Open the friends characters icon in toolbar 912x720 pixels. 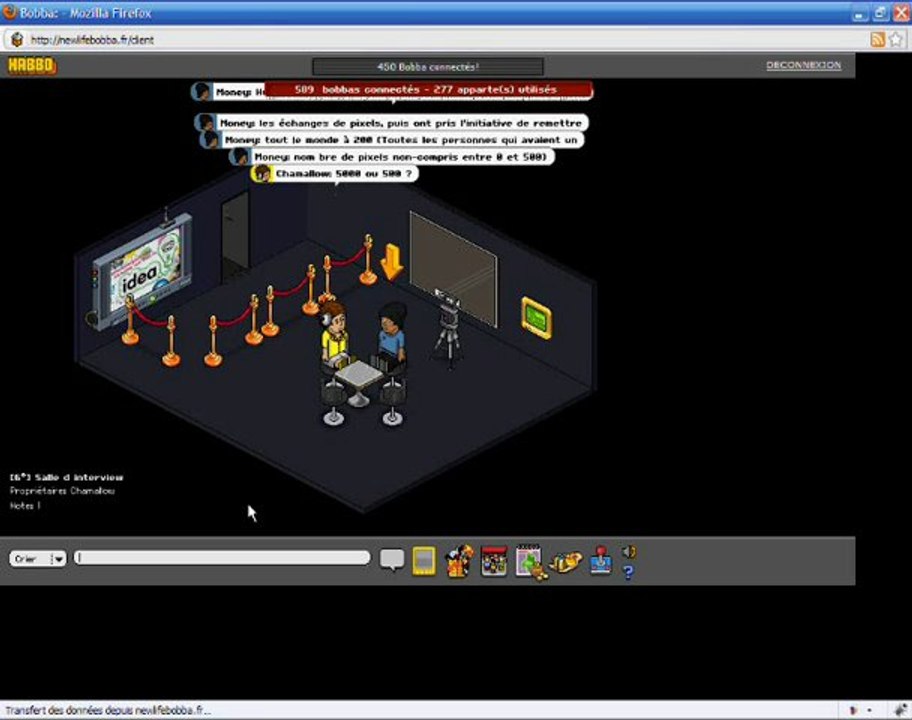pos(459,561)
